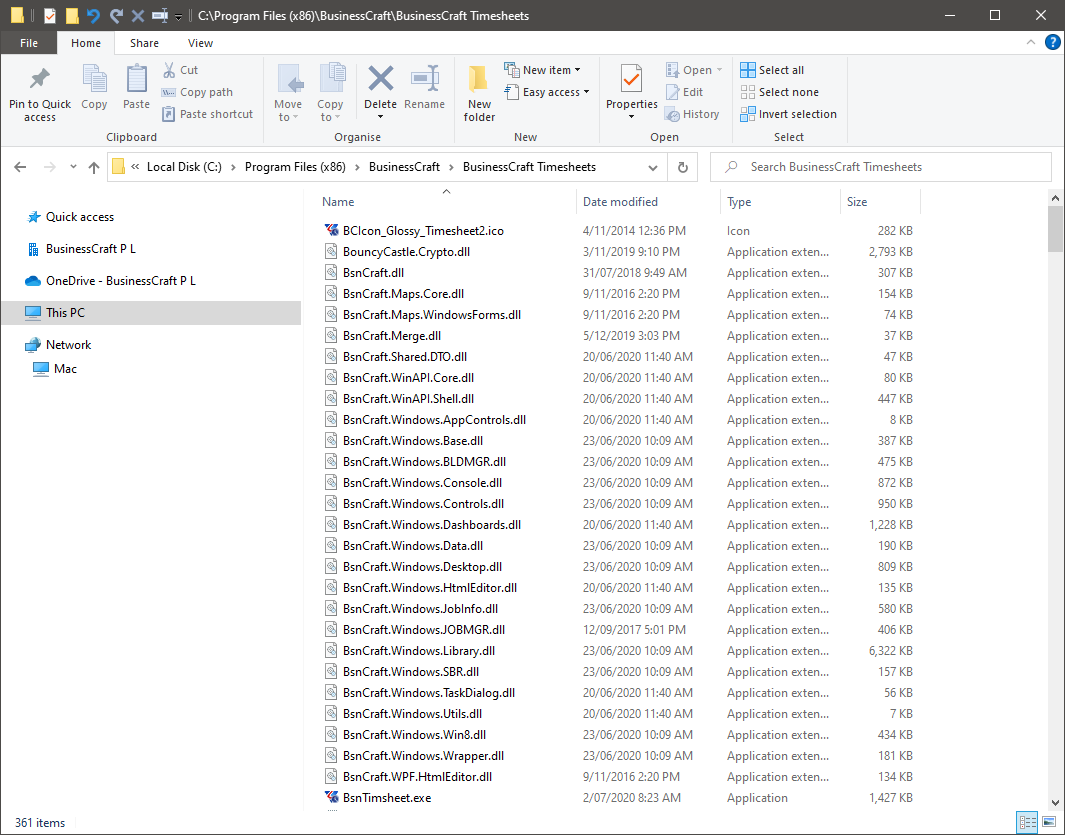Viewport: 1065px width, 835px height.
Task: Open the Customize Quick Access Toolbar dropdown
Action: click(x=178, y=16)
